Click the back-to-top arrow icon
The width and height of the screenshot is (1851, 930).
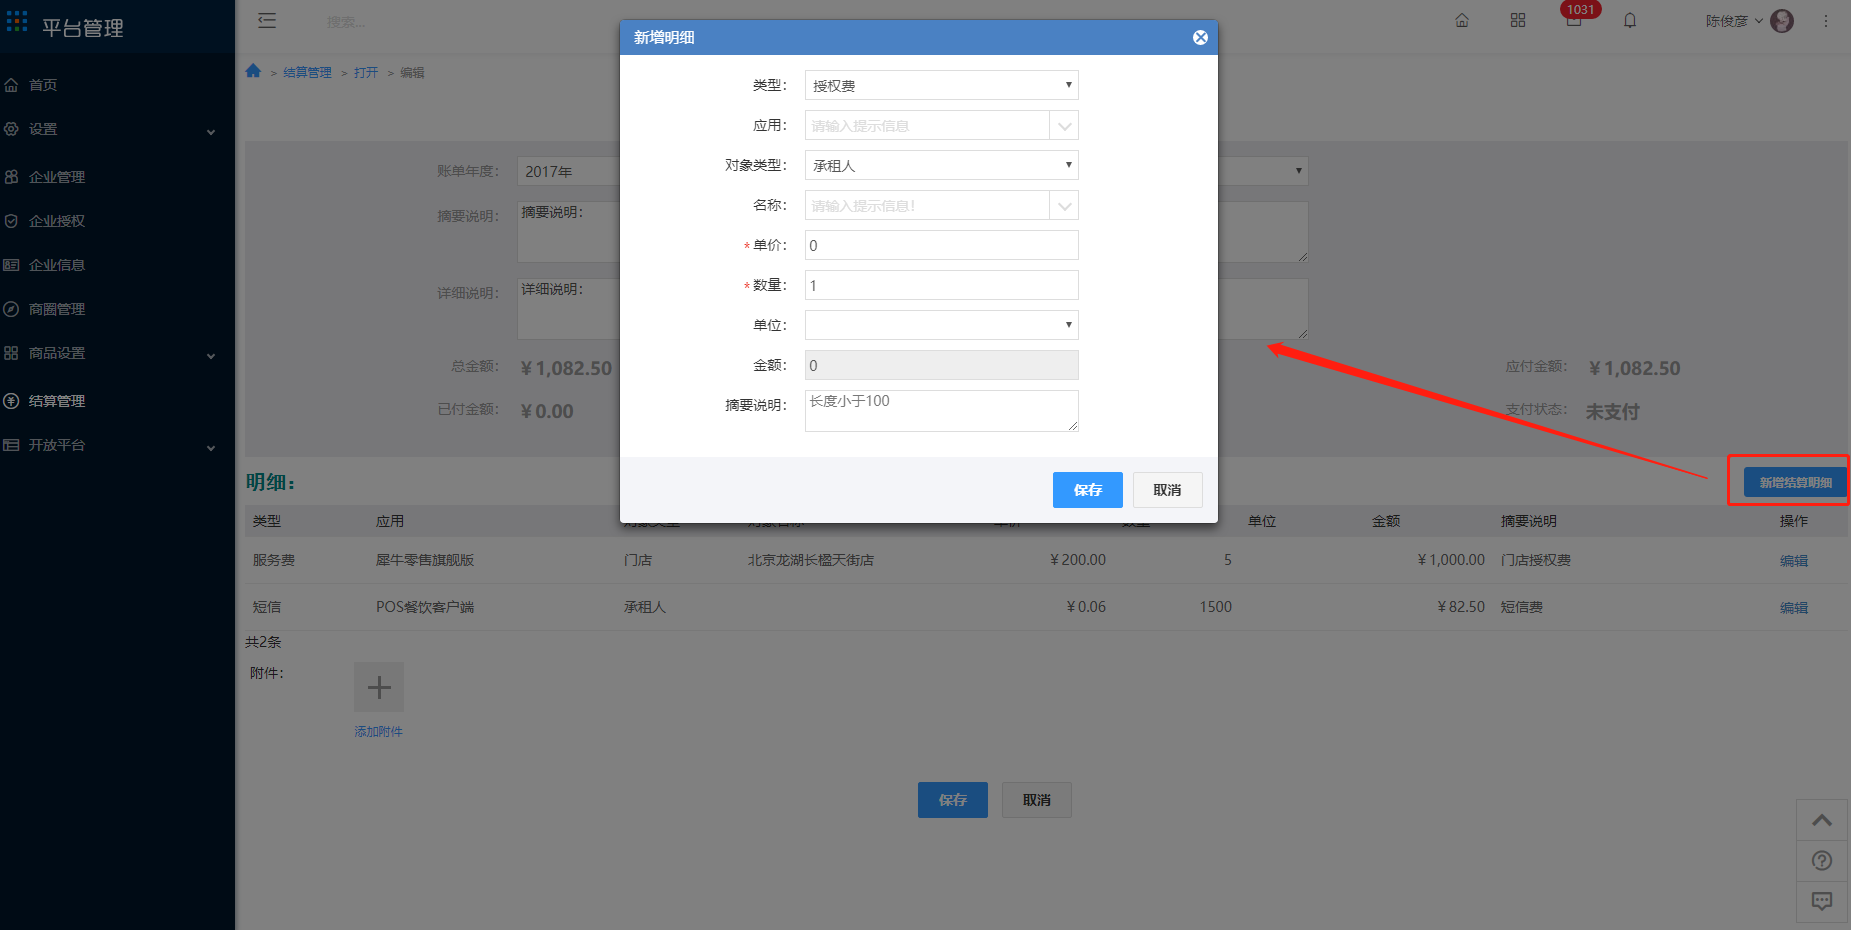[1822, 821]
